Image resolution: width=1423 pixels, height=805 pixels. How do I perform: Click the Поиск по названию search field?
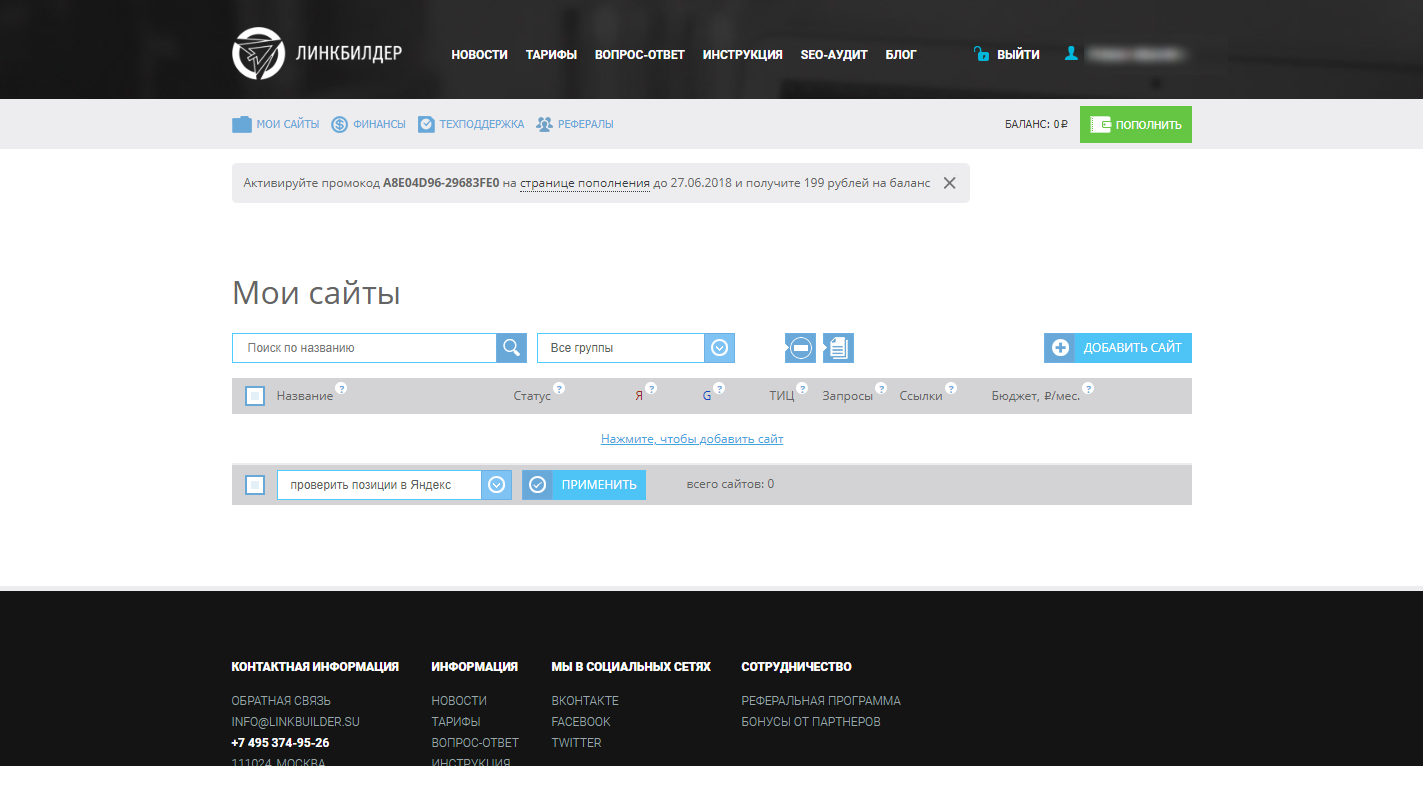[364, 348]
